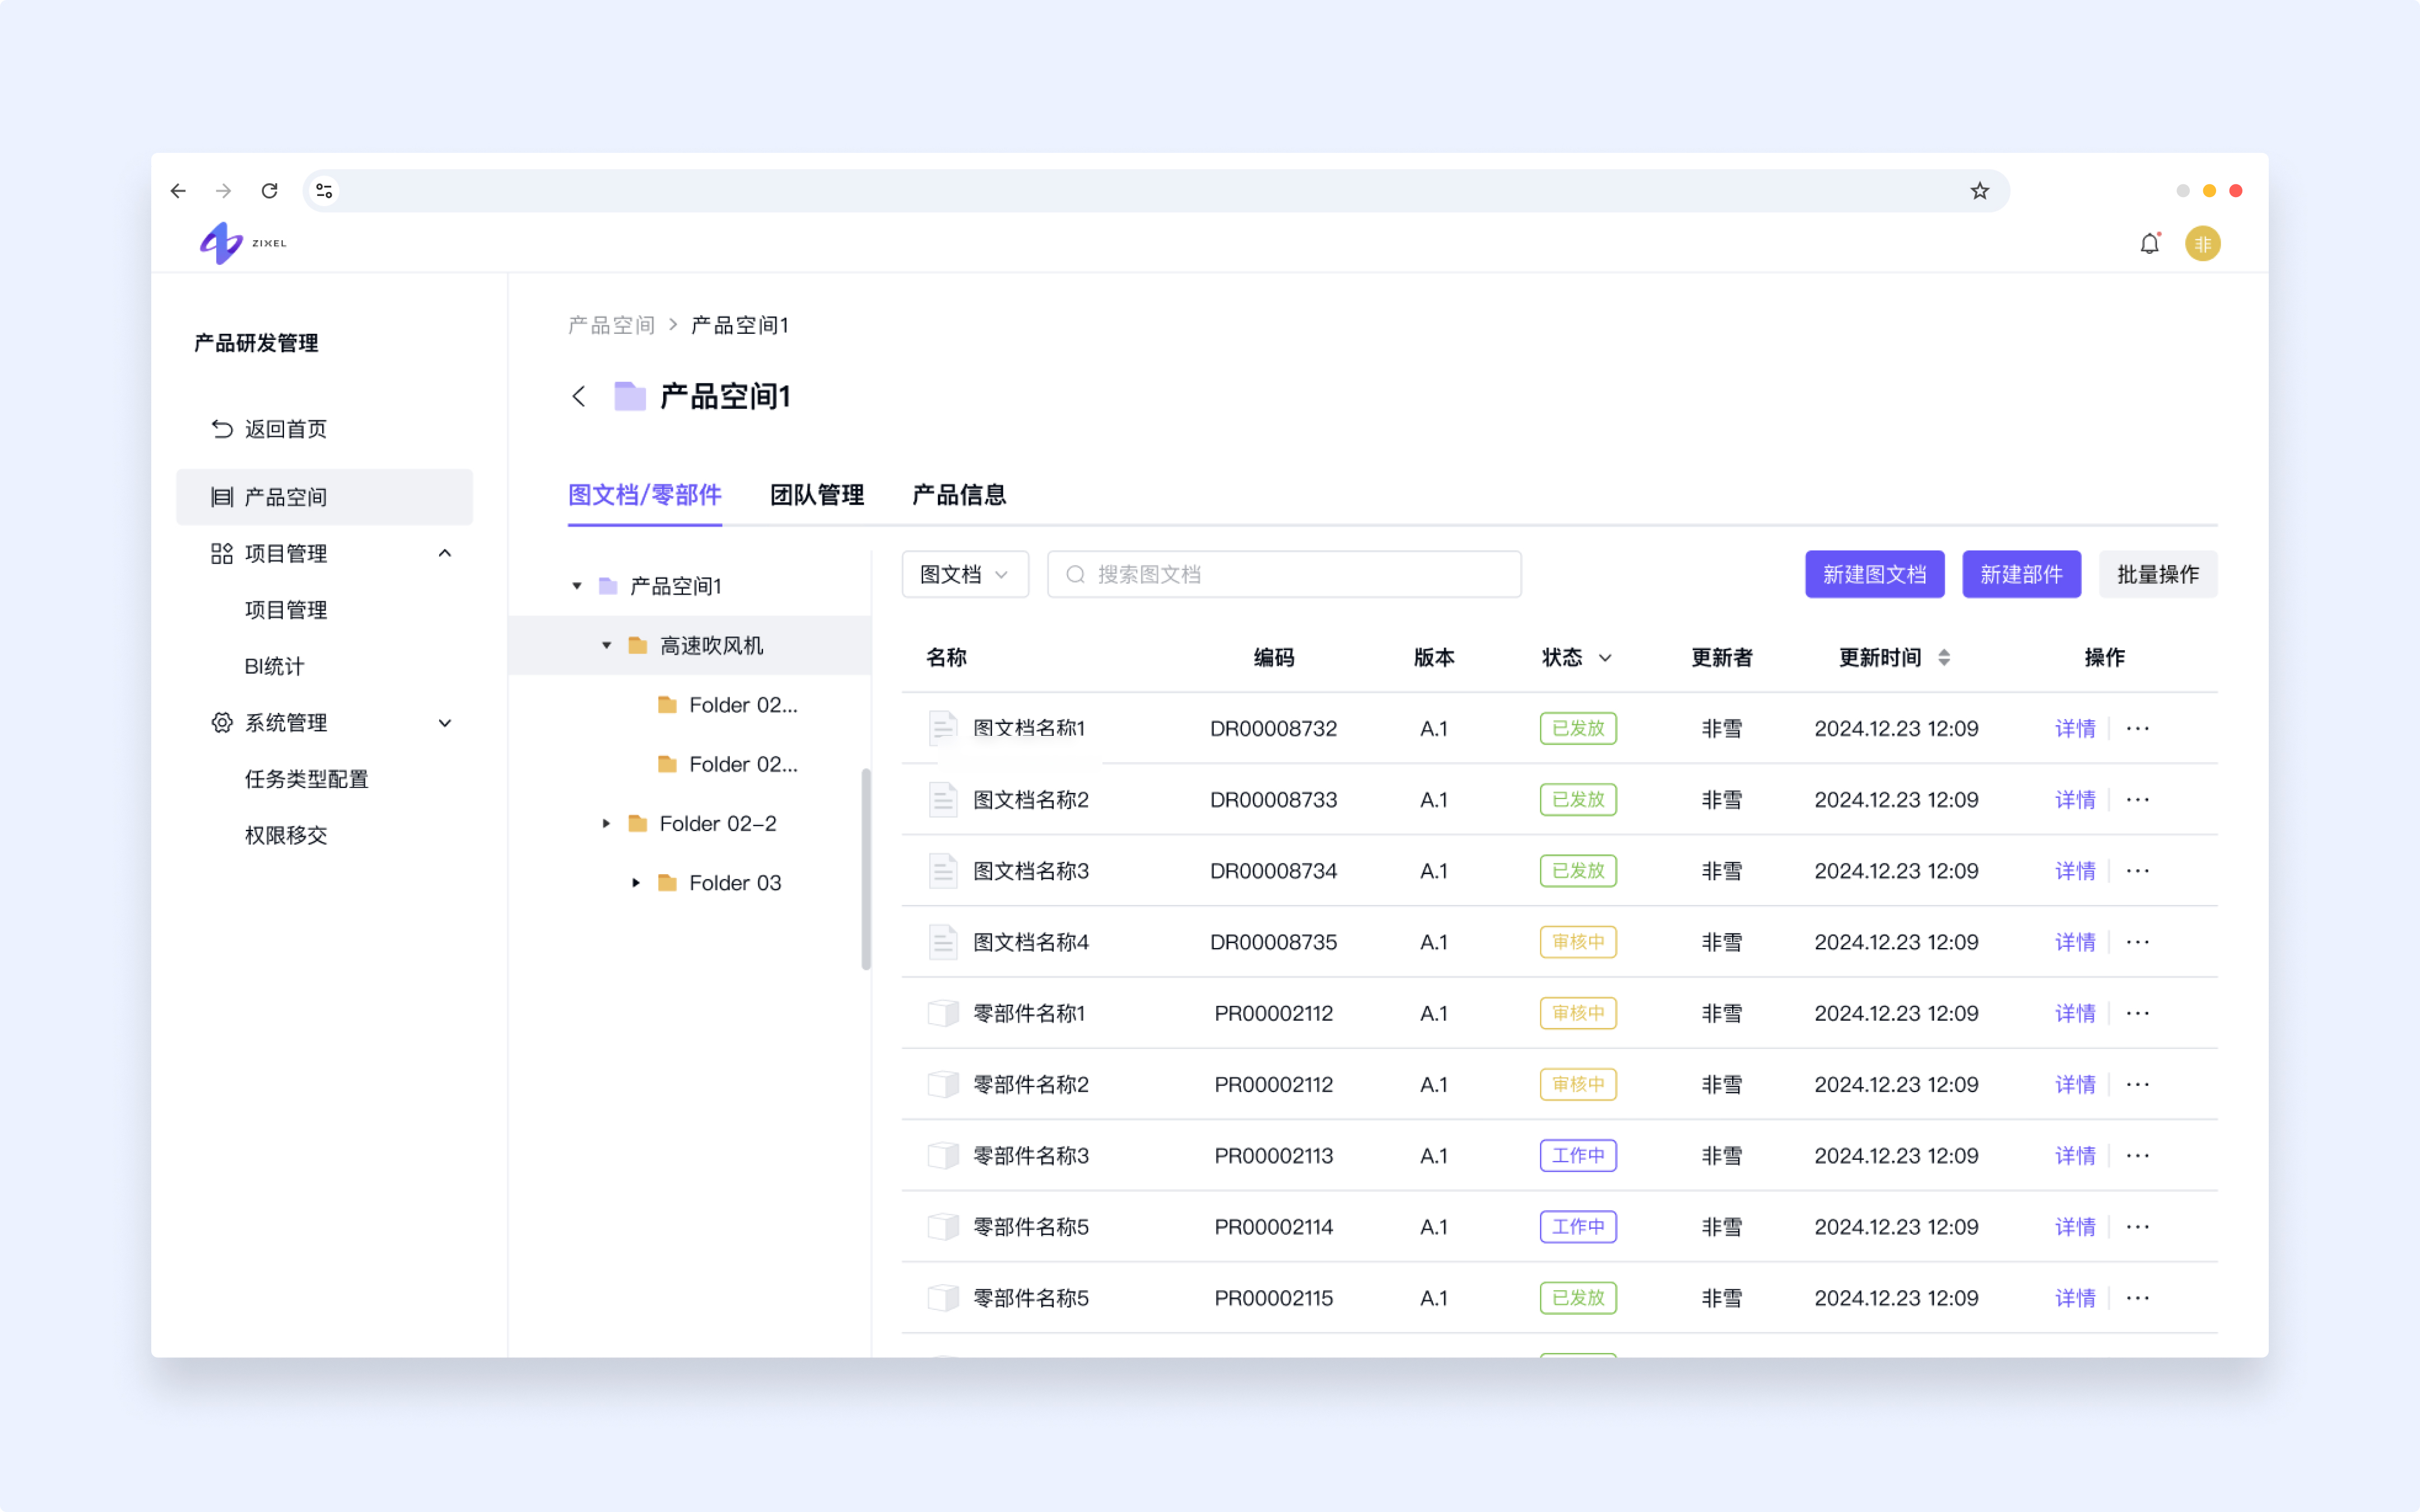Click the 项目管理 grid icon
The width and height of the screenshot is (2420, 1512).
click(x=222, y=553)
